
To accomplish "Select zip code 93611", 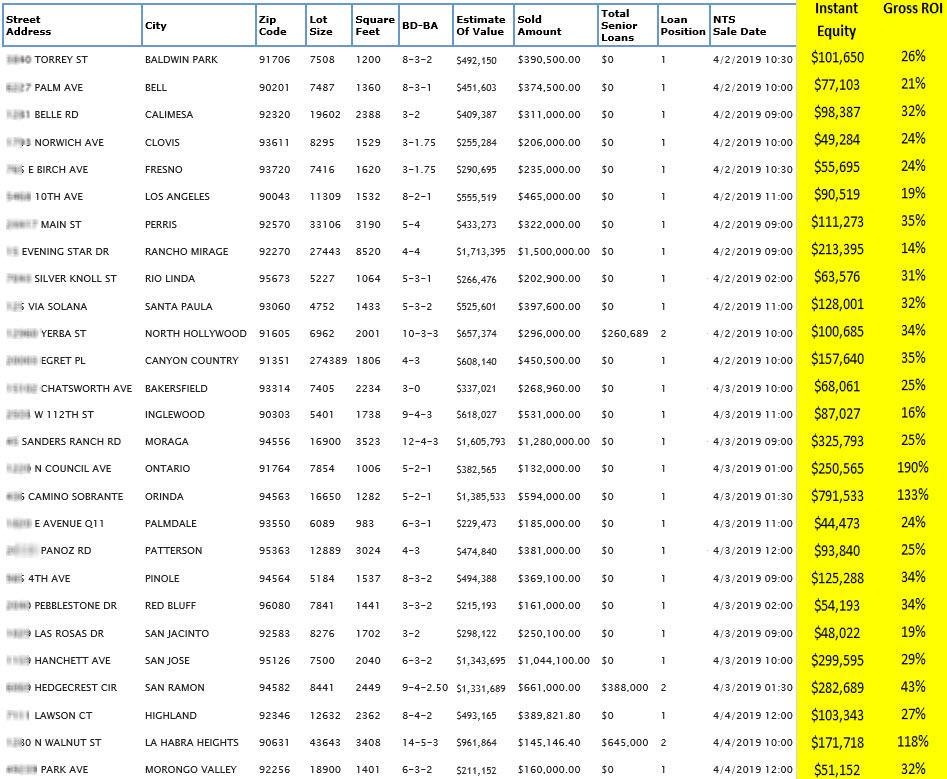I will click(274, 143).
